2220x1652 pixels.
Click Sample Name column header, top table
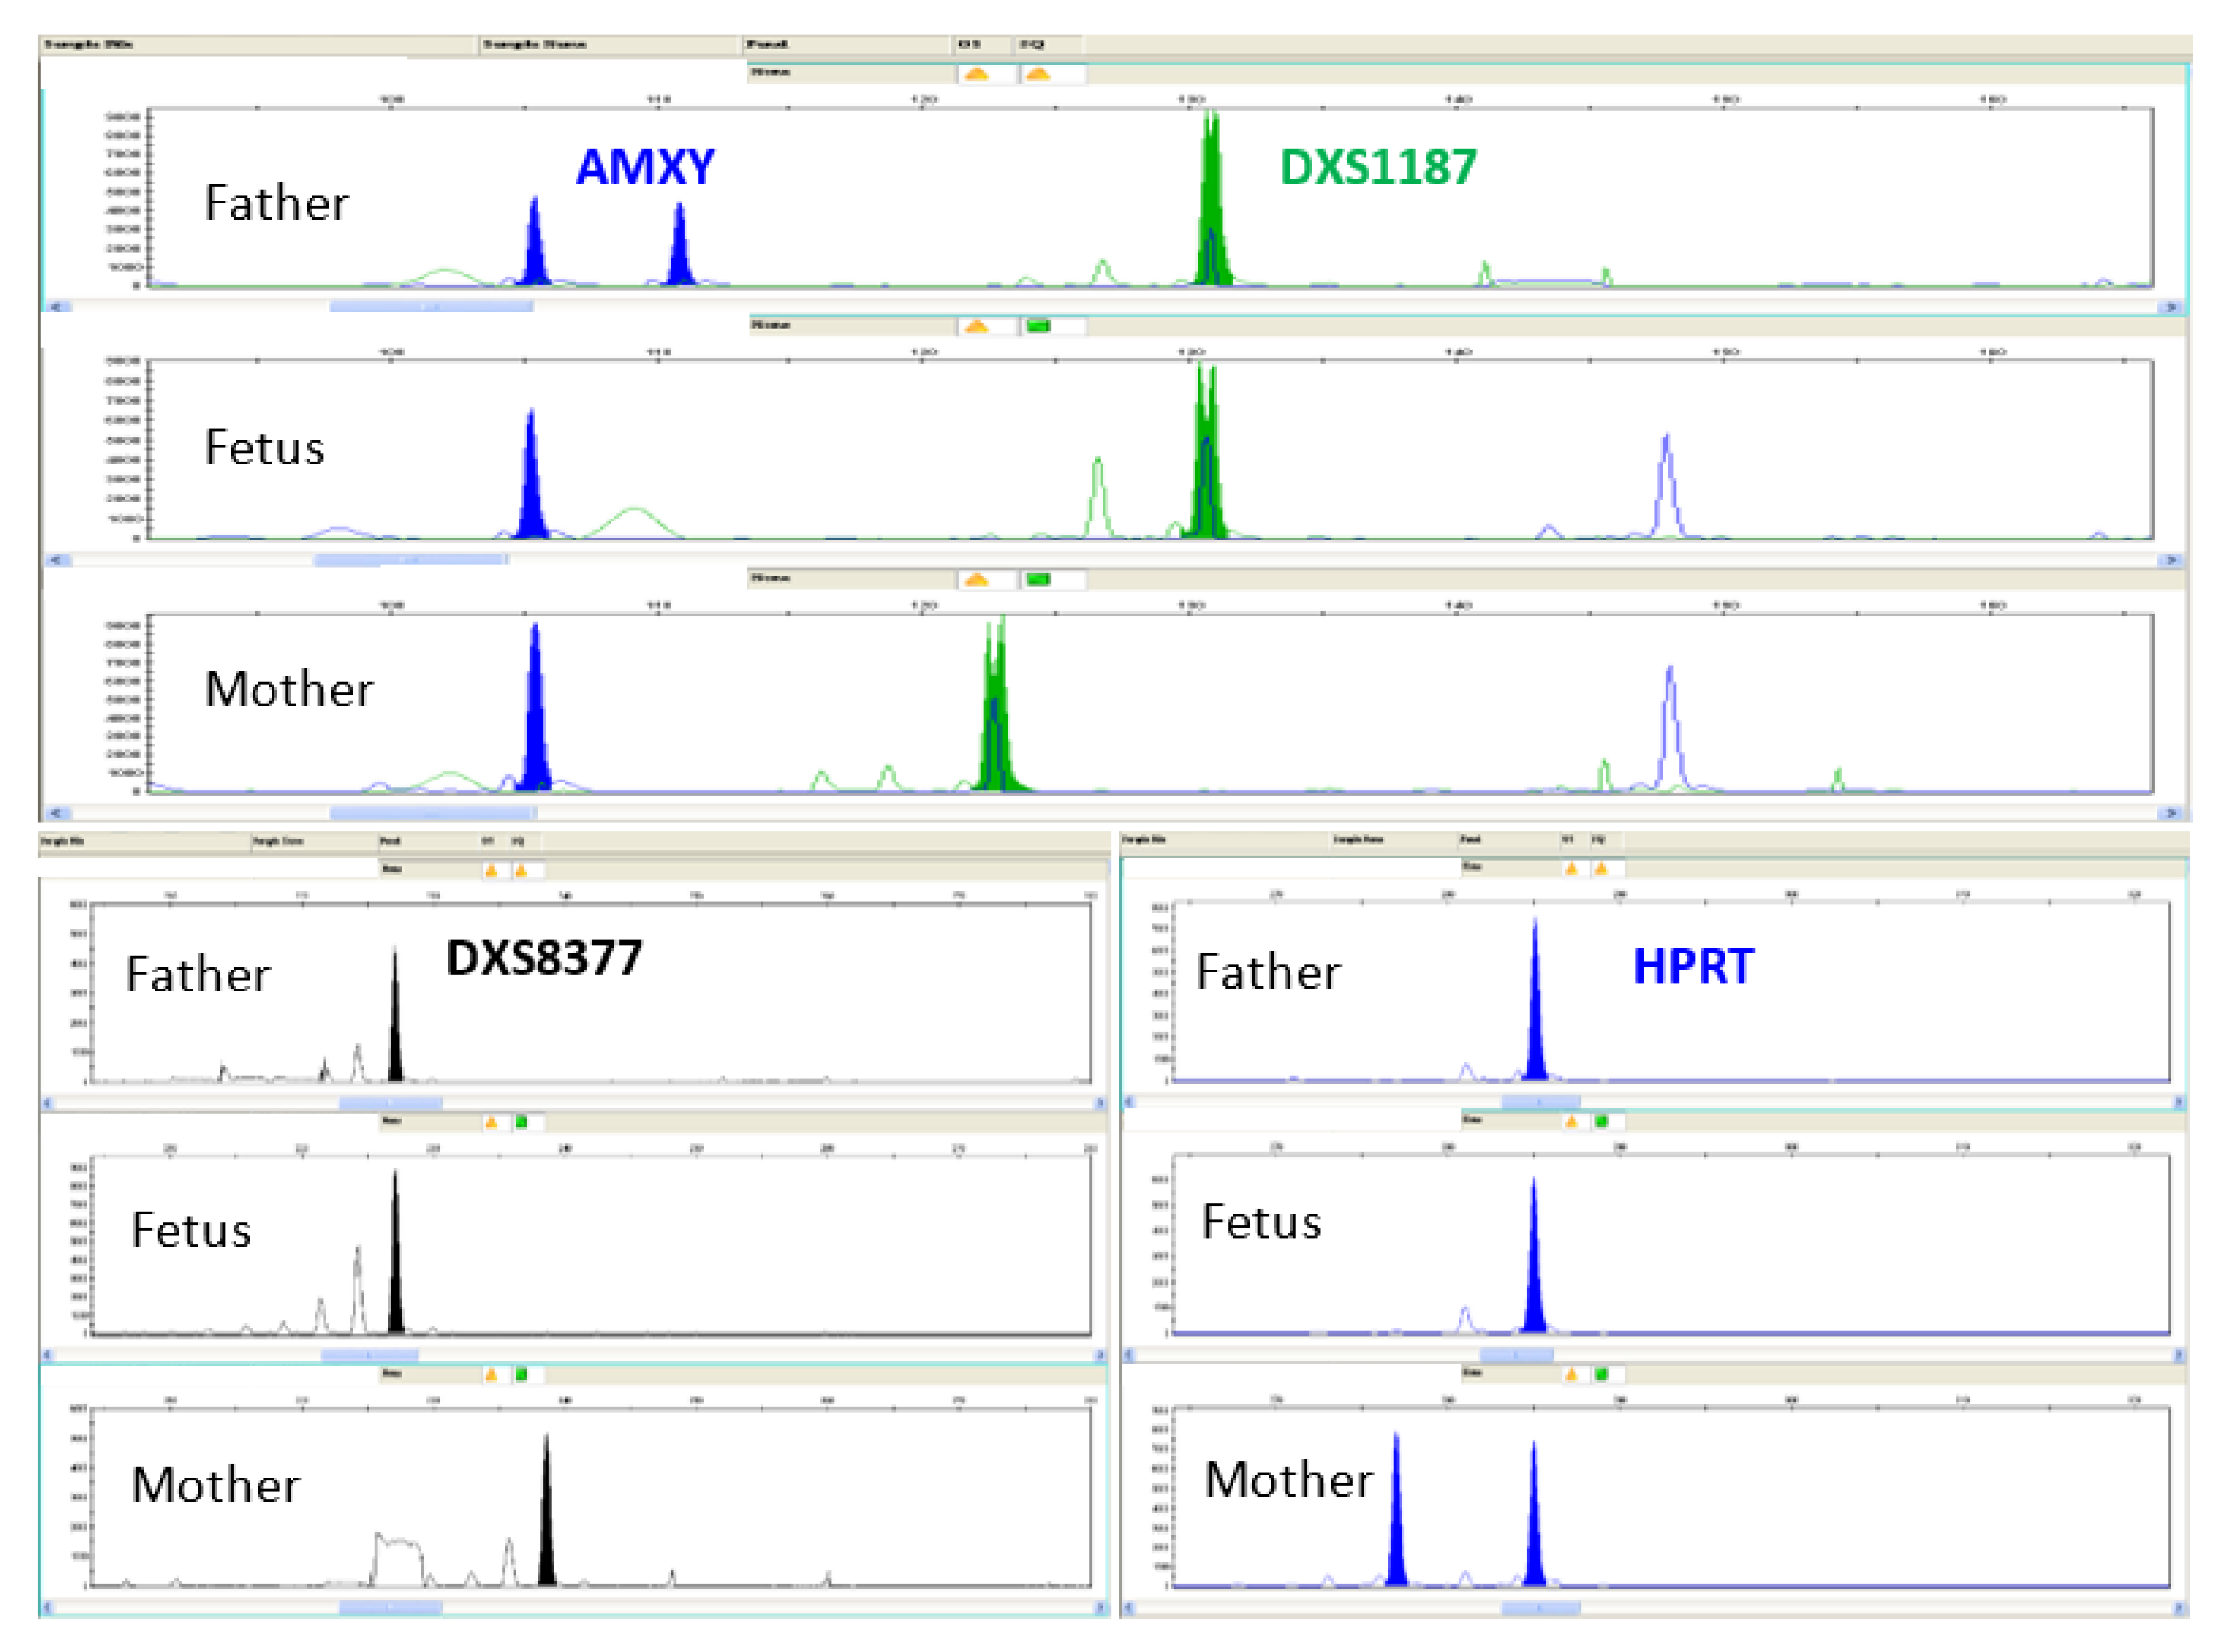(x=534, y=45)
